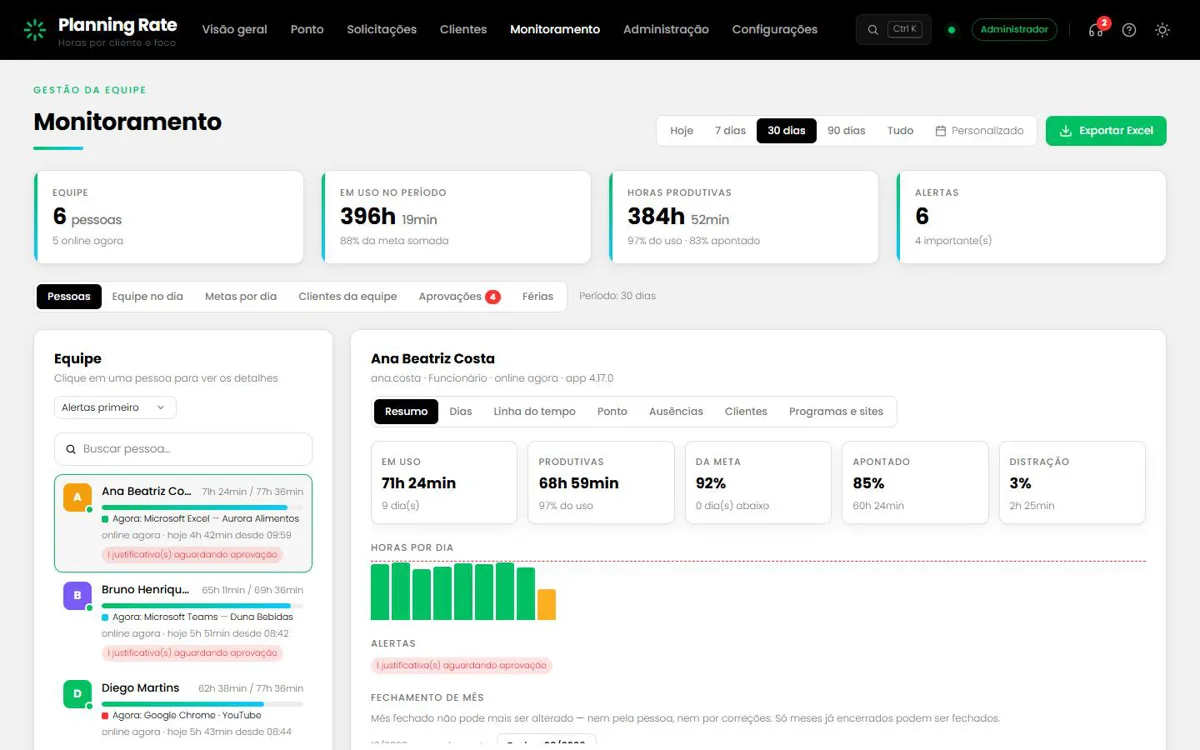
Task: Open Visão geral in navigation
Action: [x=235, y=30]
